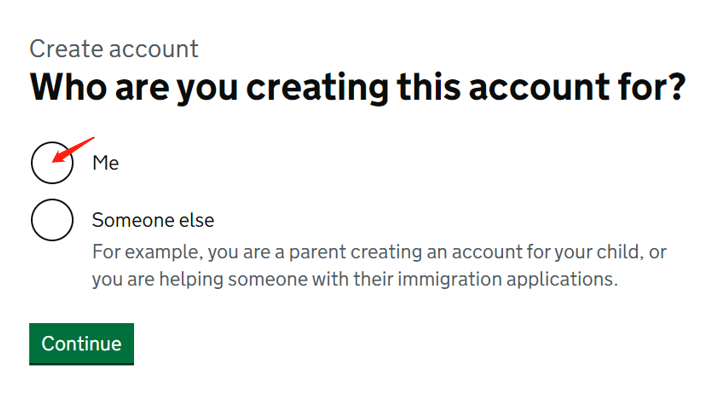717x398 pixels.
Task: Click the hint line mentioning immigration applications
Action: 355,279
